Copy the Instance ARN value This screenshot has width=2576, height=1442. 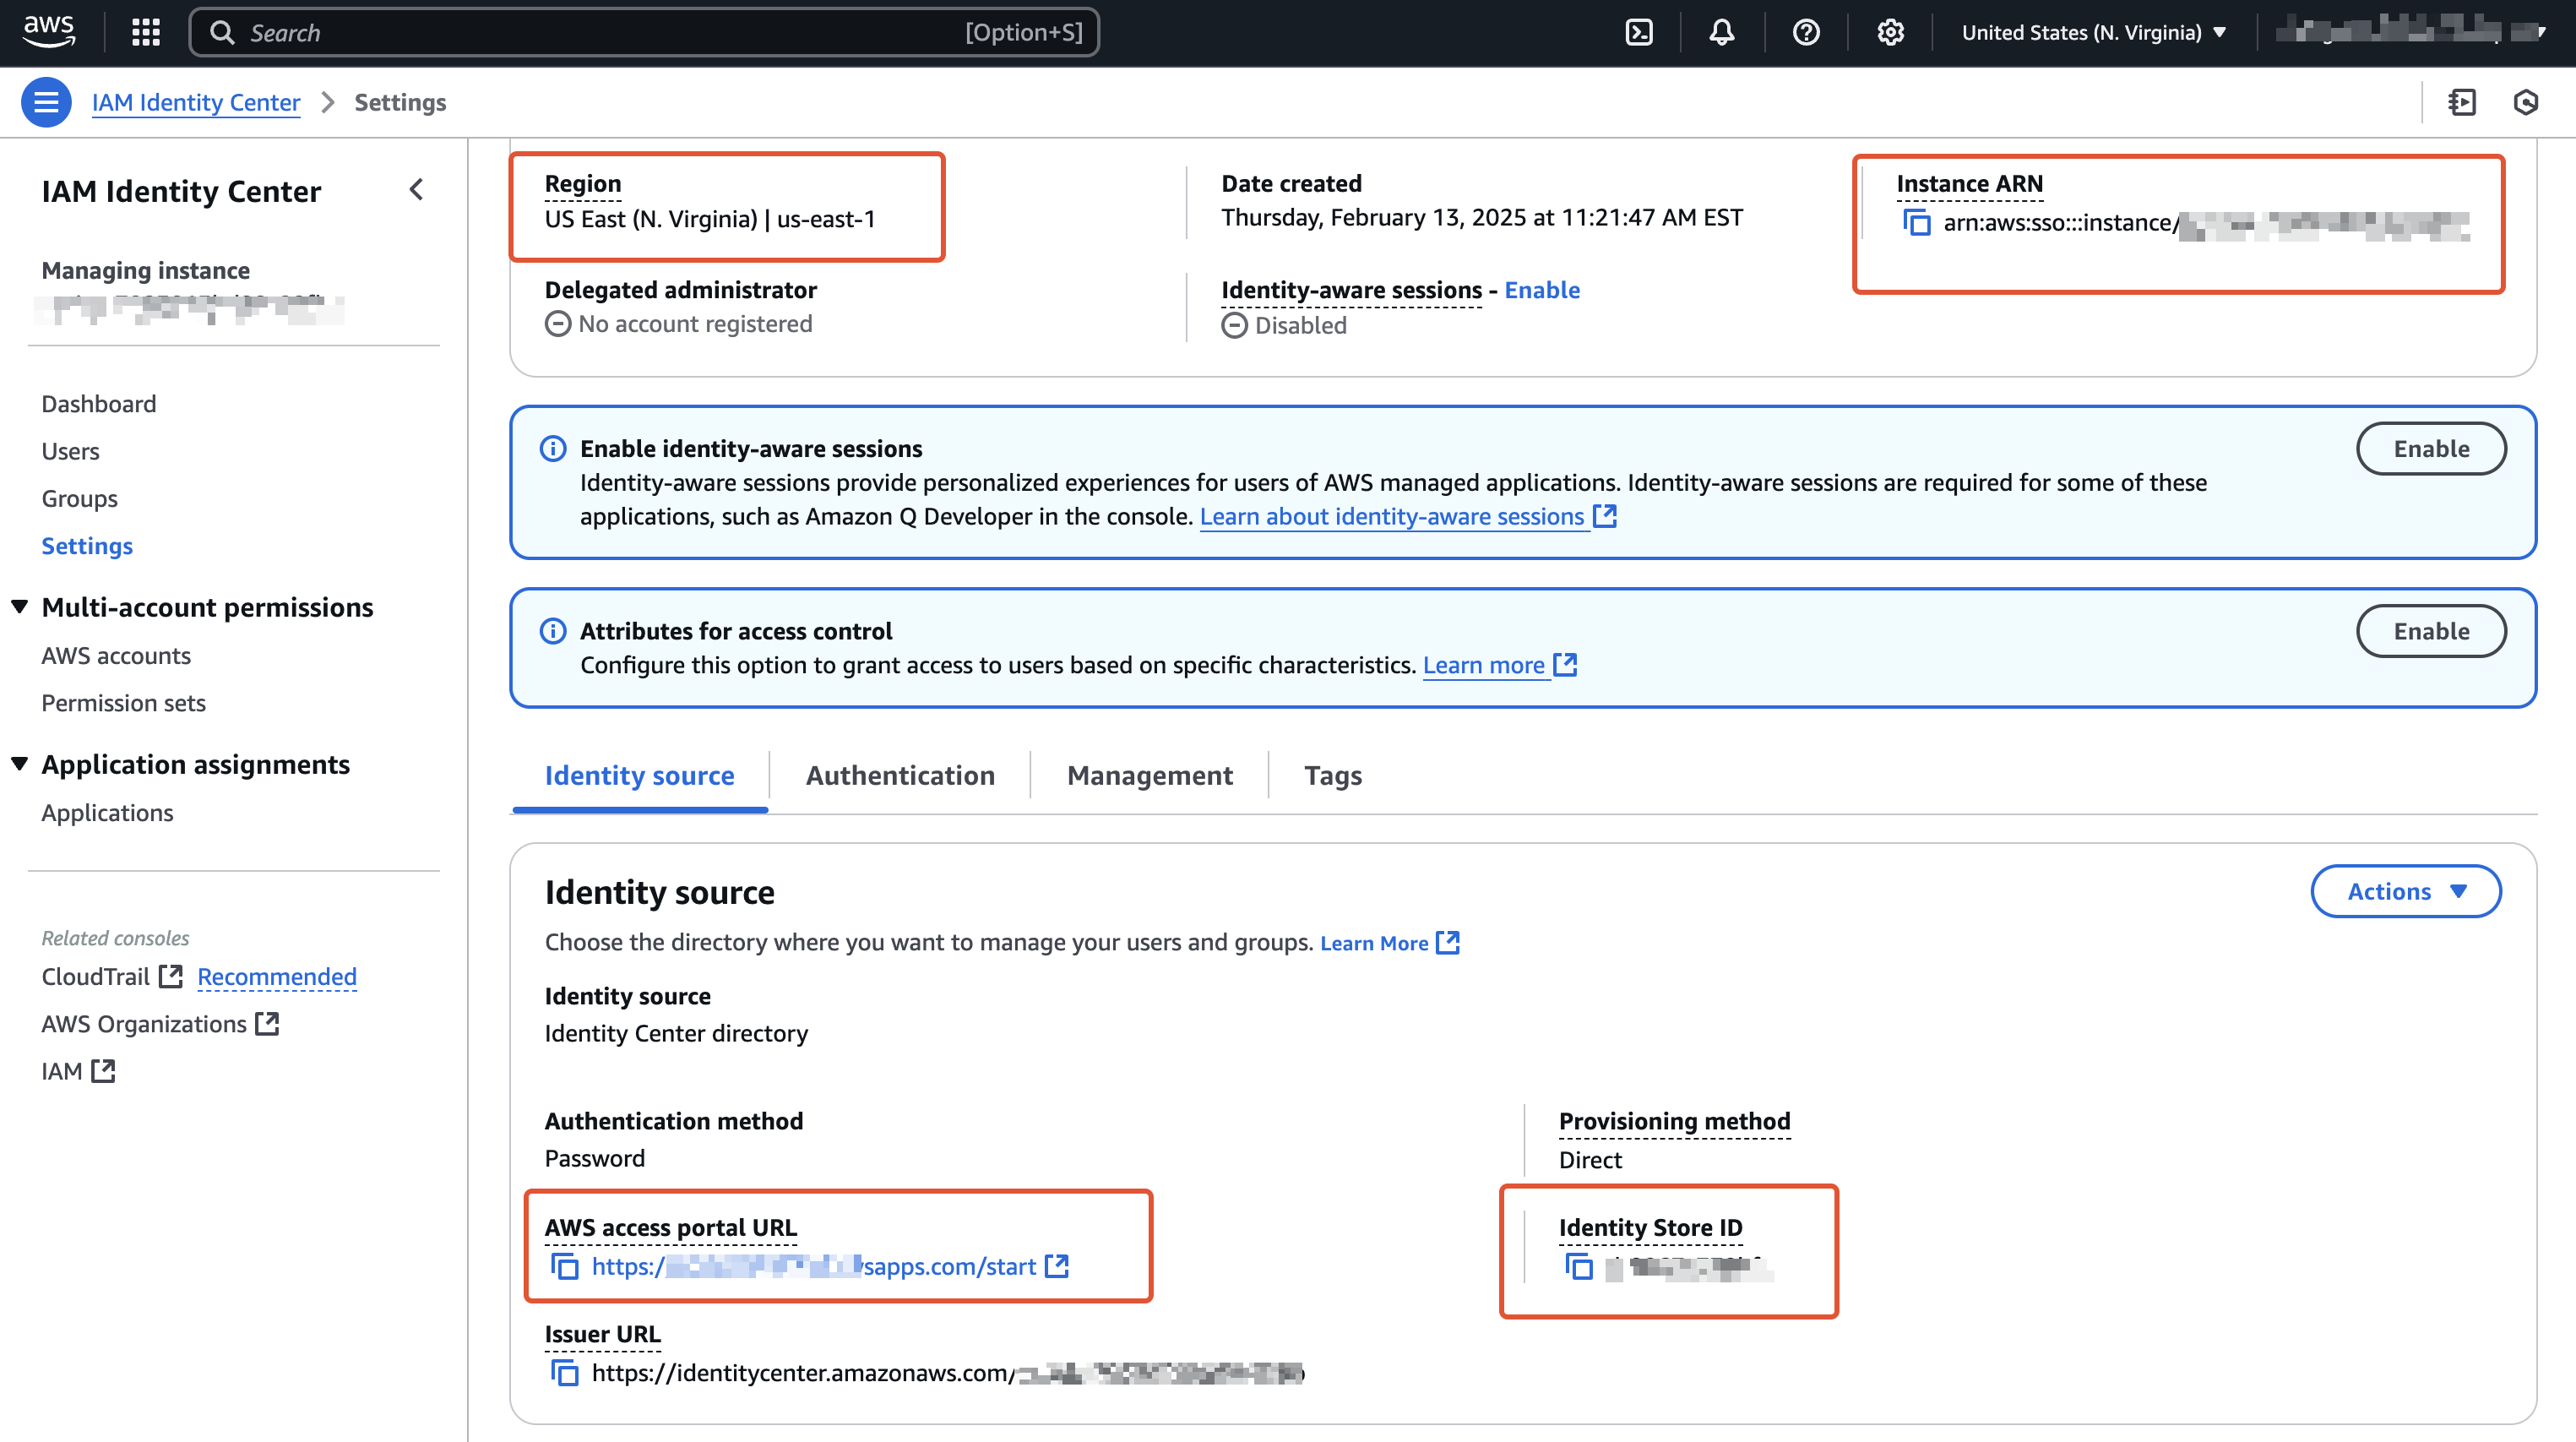click(x=1916, y=222)
